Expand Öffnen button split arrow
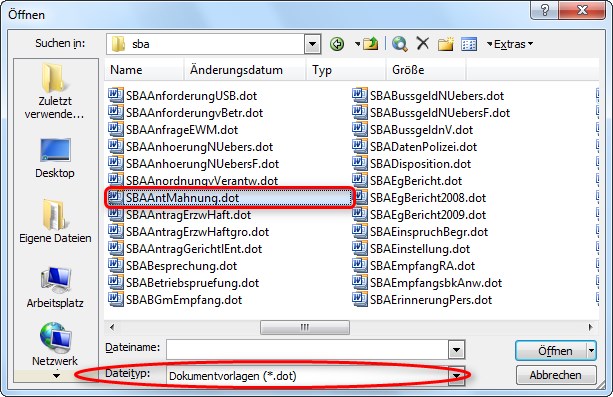This screenshot has width=613, height=397. tap(591, 350)
